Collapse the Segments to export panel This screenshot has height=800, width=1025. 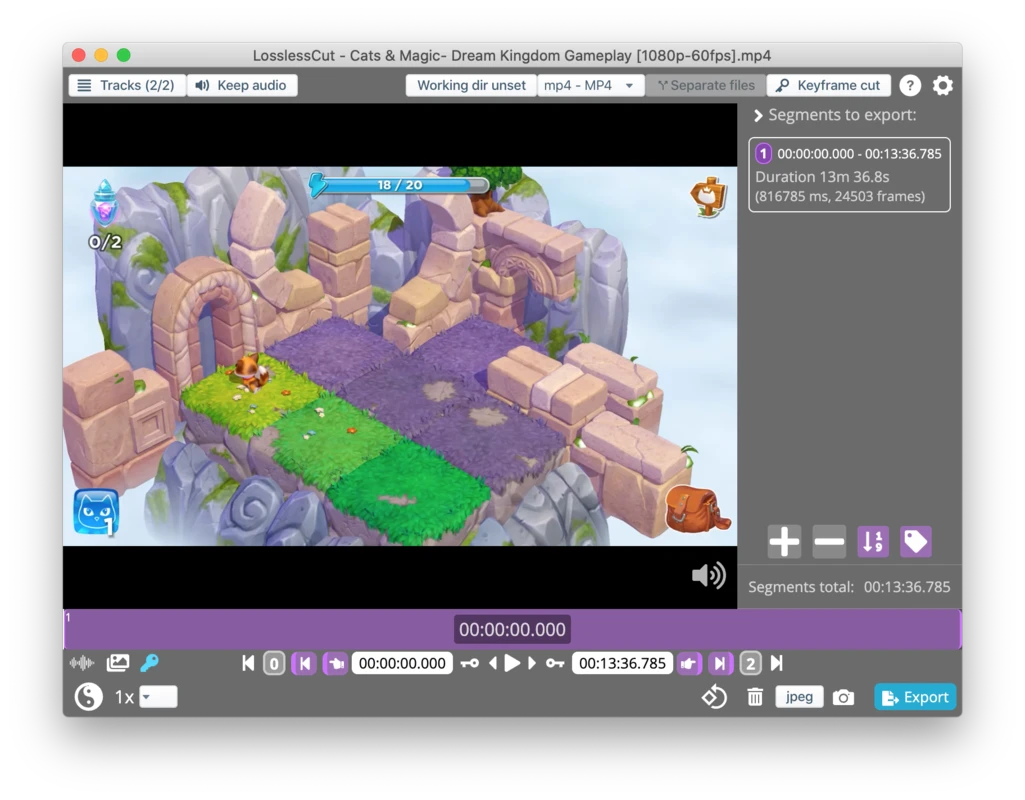pyautogui.click(x=758, y=116)
